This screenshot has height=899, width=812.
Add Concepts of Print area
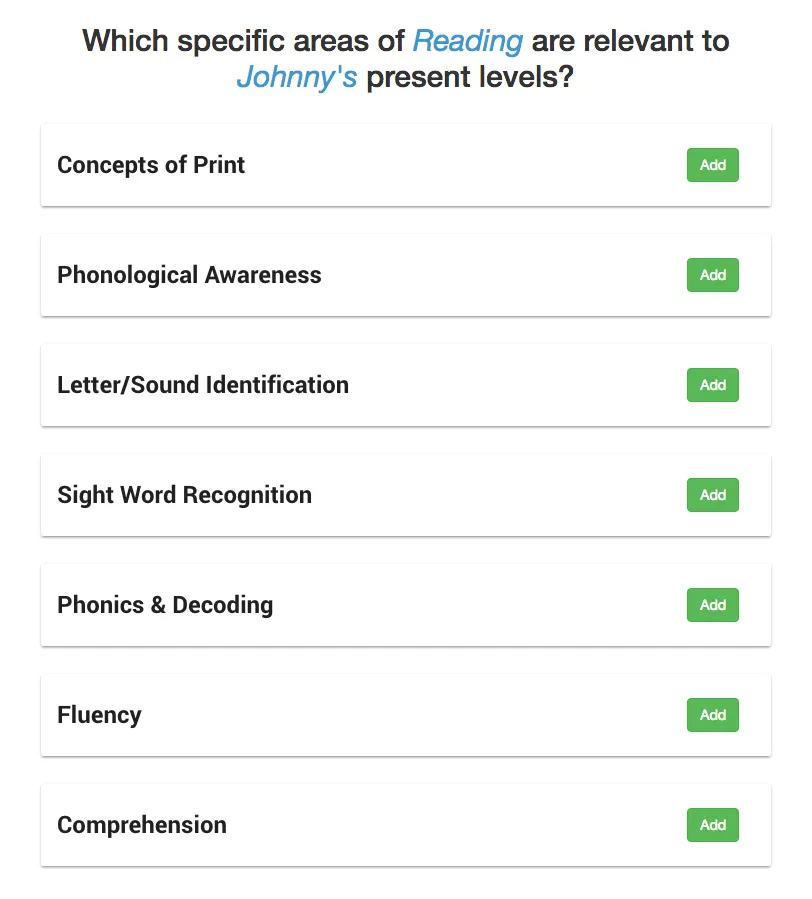point(712,165)
